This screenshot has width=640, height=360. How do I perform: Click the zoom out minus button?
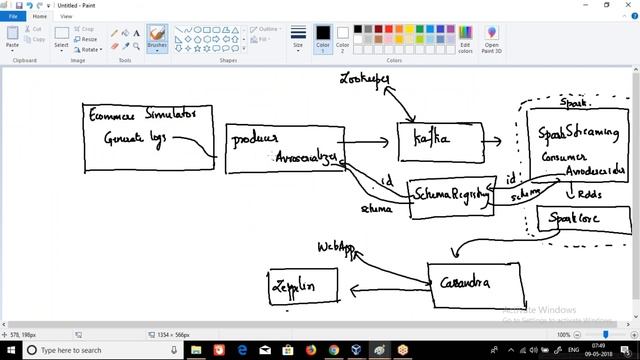pyautogui.click(x=577, y=335)
